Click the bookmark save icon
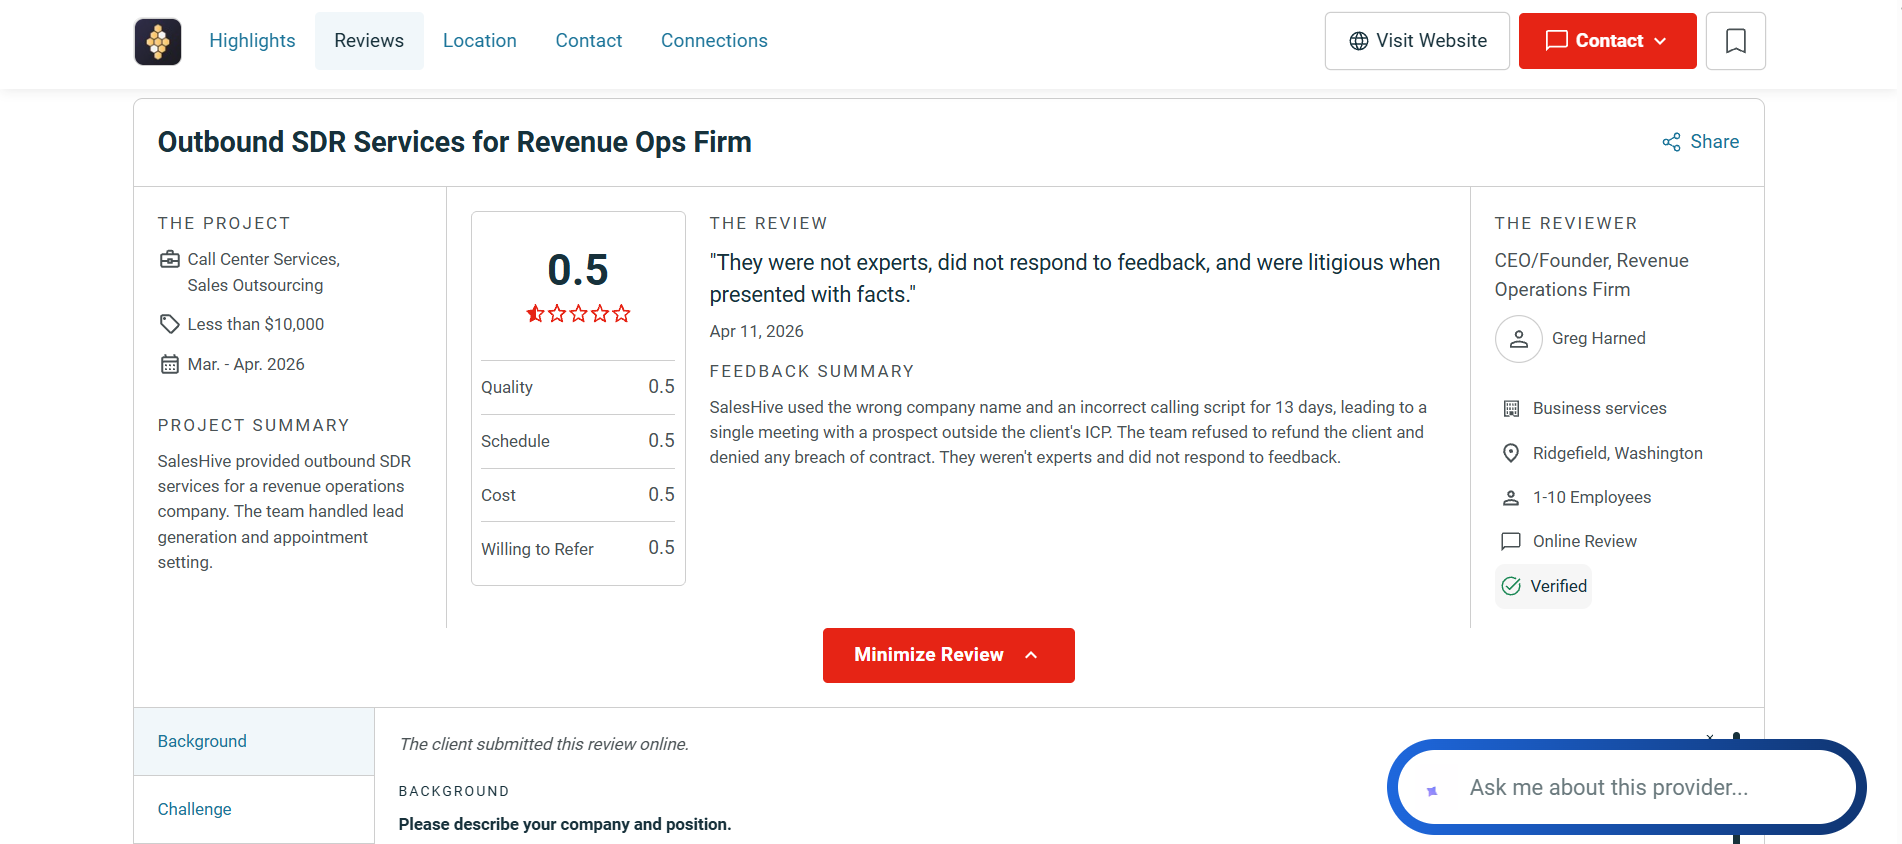This screenshot has height=844, width=1902. (x=1736, y=41)
